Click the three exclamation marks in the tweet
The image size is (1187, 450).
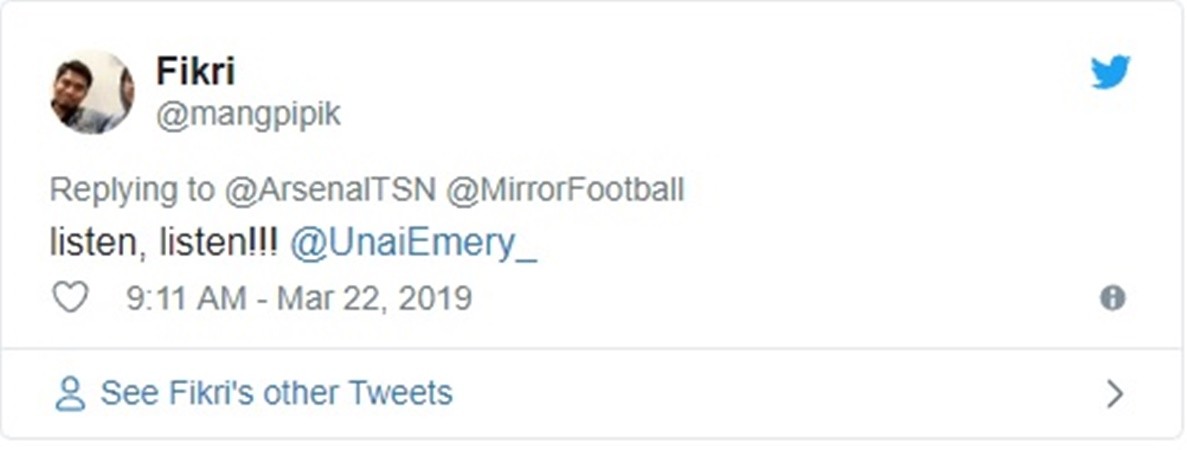tap(268, 245)
